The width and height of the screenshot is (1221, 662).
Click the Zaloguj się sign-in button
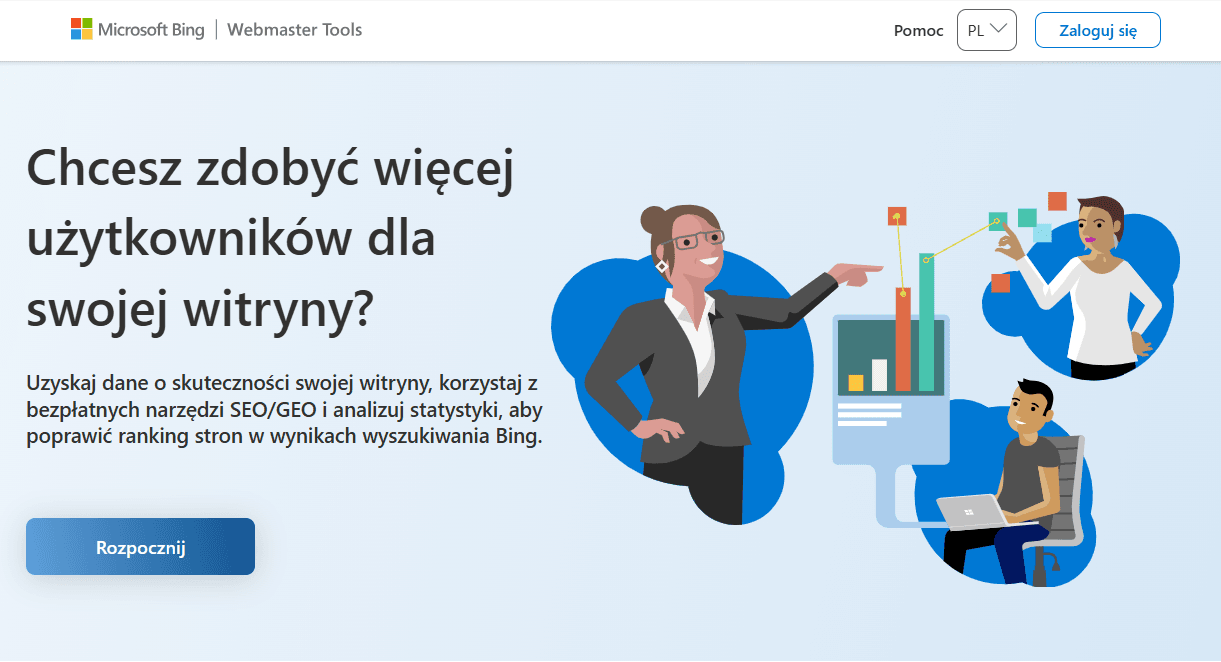(x=1098, y=30)
